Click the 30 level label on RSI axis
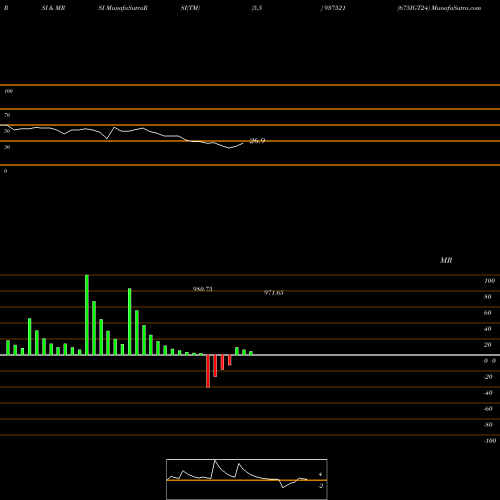500x500 pixels. coord(7,147)
